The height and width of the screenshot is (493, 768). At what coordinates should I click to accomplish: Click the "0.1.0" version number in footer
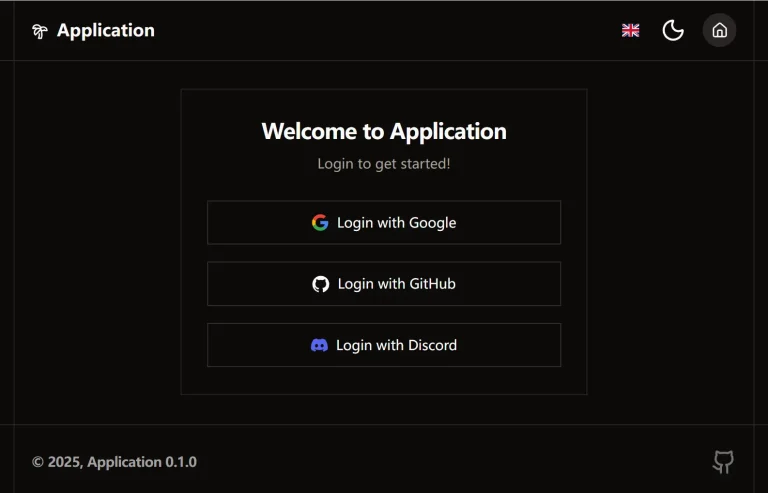click(181, 462)
